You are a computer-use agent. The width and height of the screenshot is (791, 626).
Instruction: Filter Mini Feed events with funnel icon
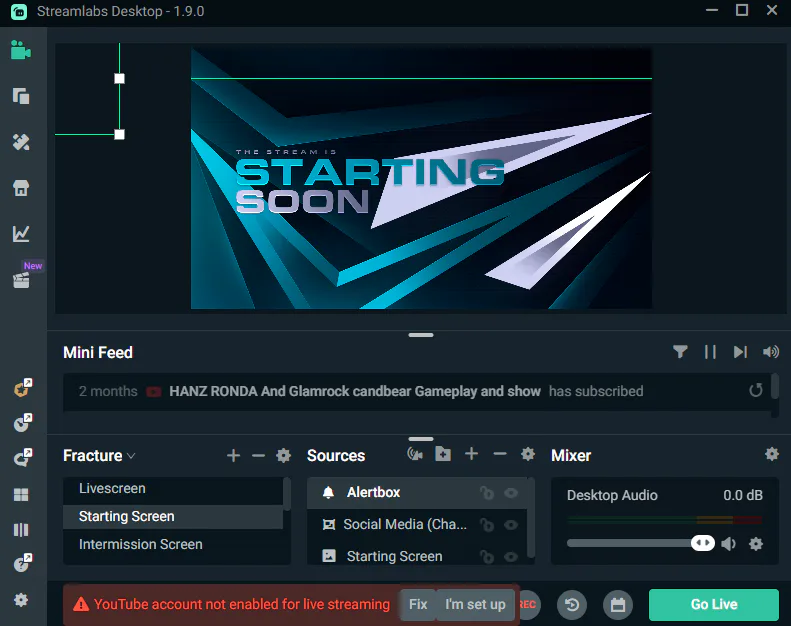(x=680, y=352)
